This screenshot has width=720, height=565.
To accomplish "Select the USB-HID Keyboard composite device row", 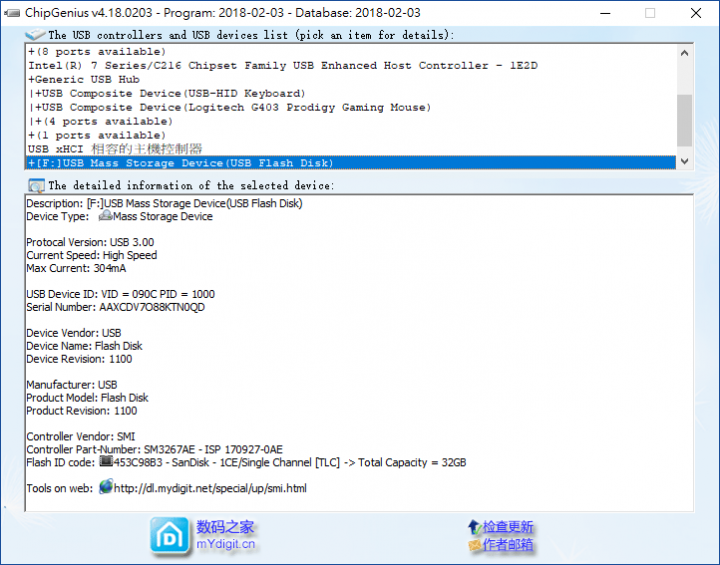I will [351, 94].
